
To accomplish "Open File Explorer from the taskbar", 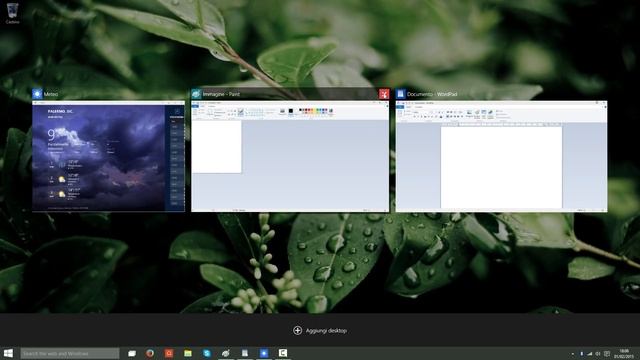I will coord(188,353).
